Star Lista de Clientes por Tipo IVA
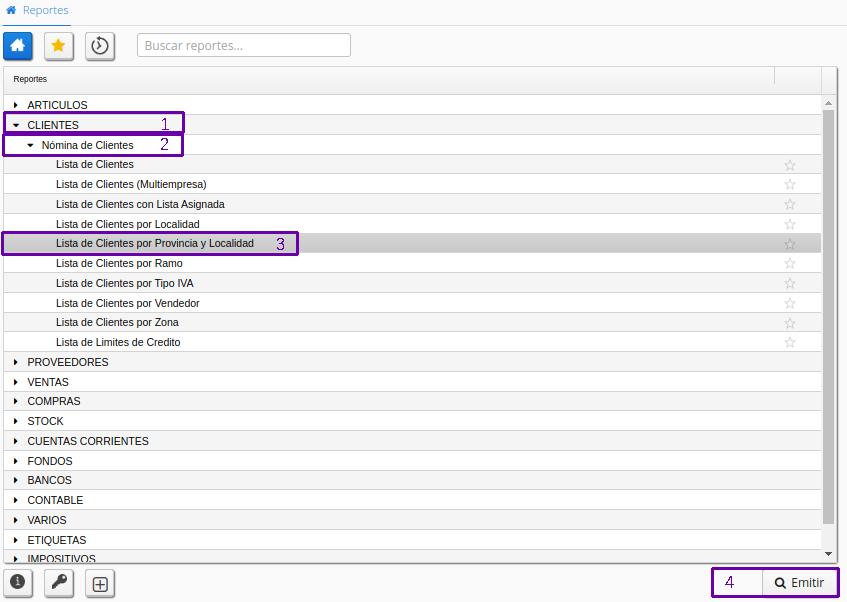 pos(790,283)
